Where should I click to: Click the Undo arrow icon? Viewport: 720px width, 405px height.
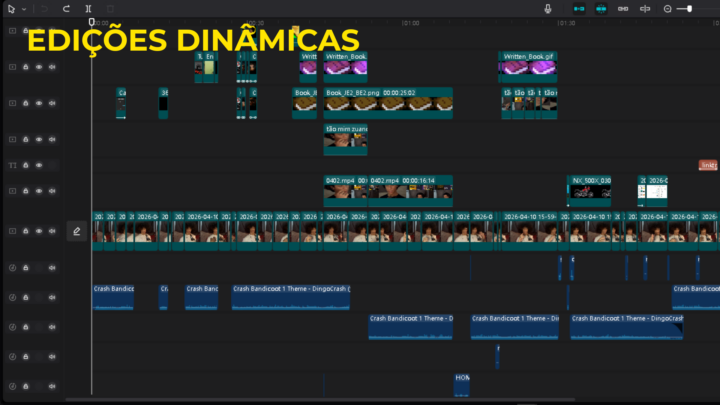(44, 8)
